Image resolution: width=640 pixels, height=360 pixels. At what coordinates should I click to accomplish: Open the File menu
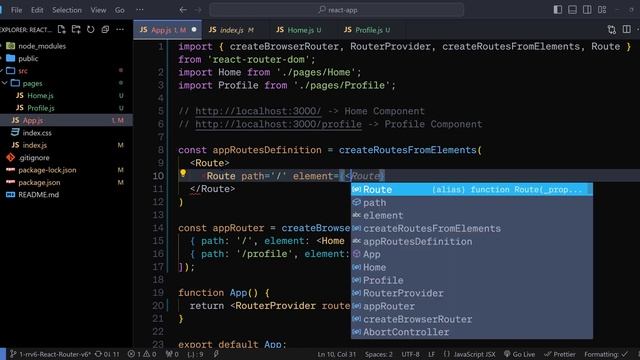[17, 10]
